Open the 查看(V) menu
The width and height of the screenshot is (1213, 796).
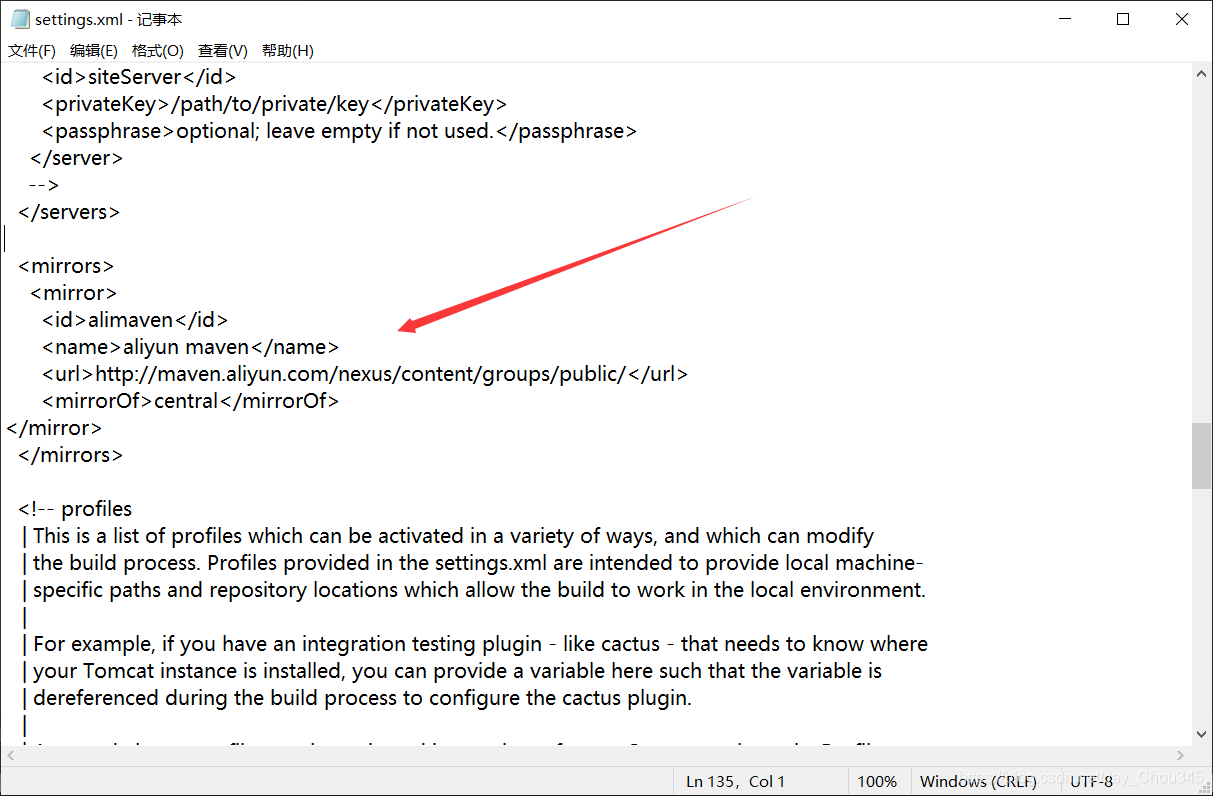tap(223, 50)
